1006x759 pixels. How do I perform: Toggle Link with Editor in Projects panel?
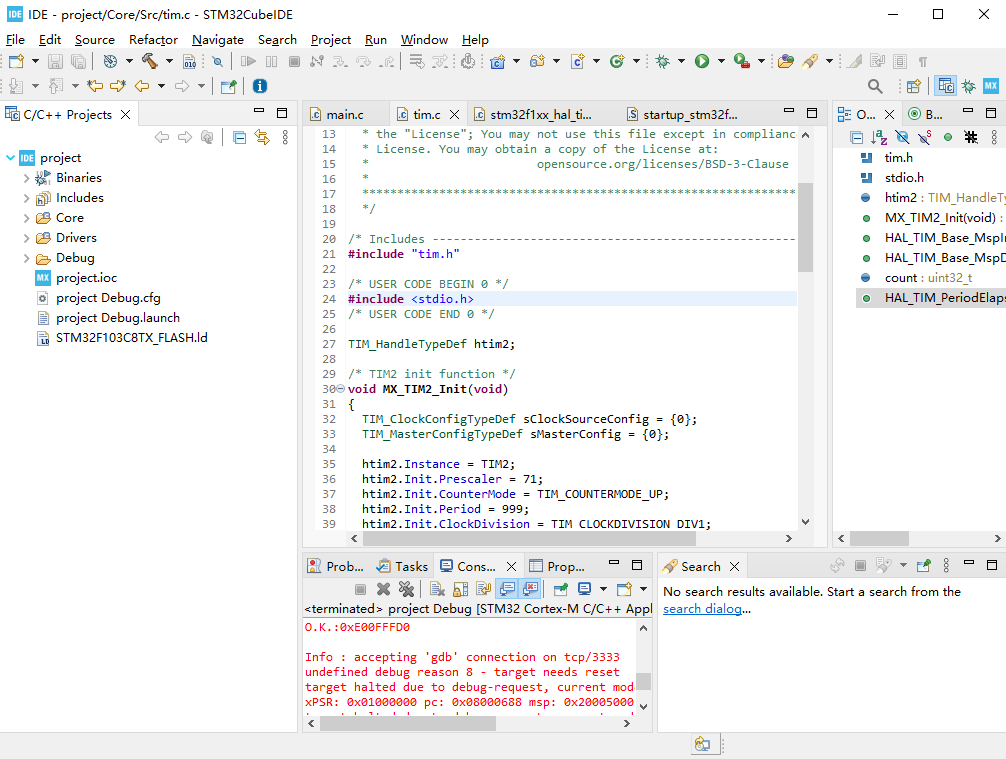coord(262,137)
